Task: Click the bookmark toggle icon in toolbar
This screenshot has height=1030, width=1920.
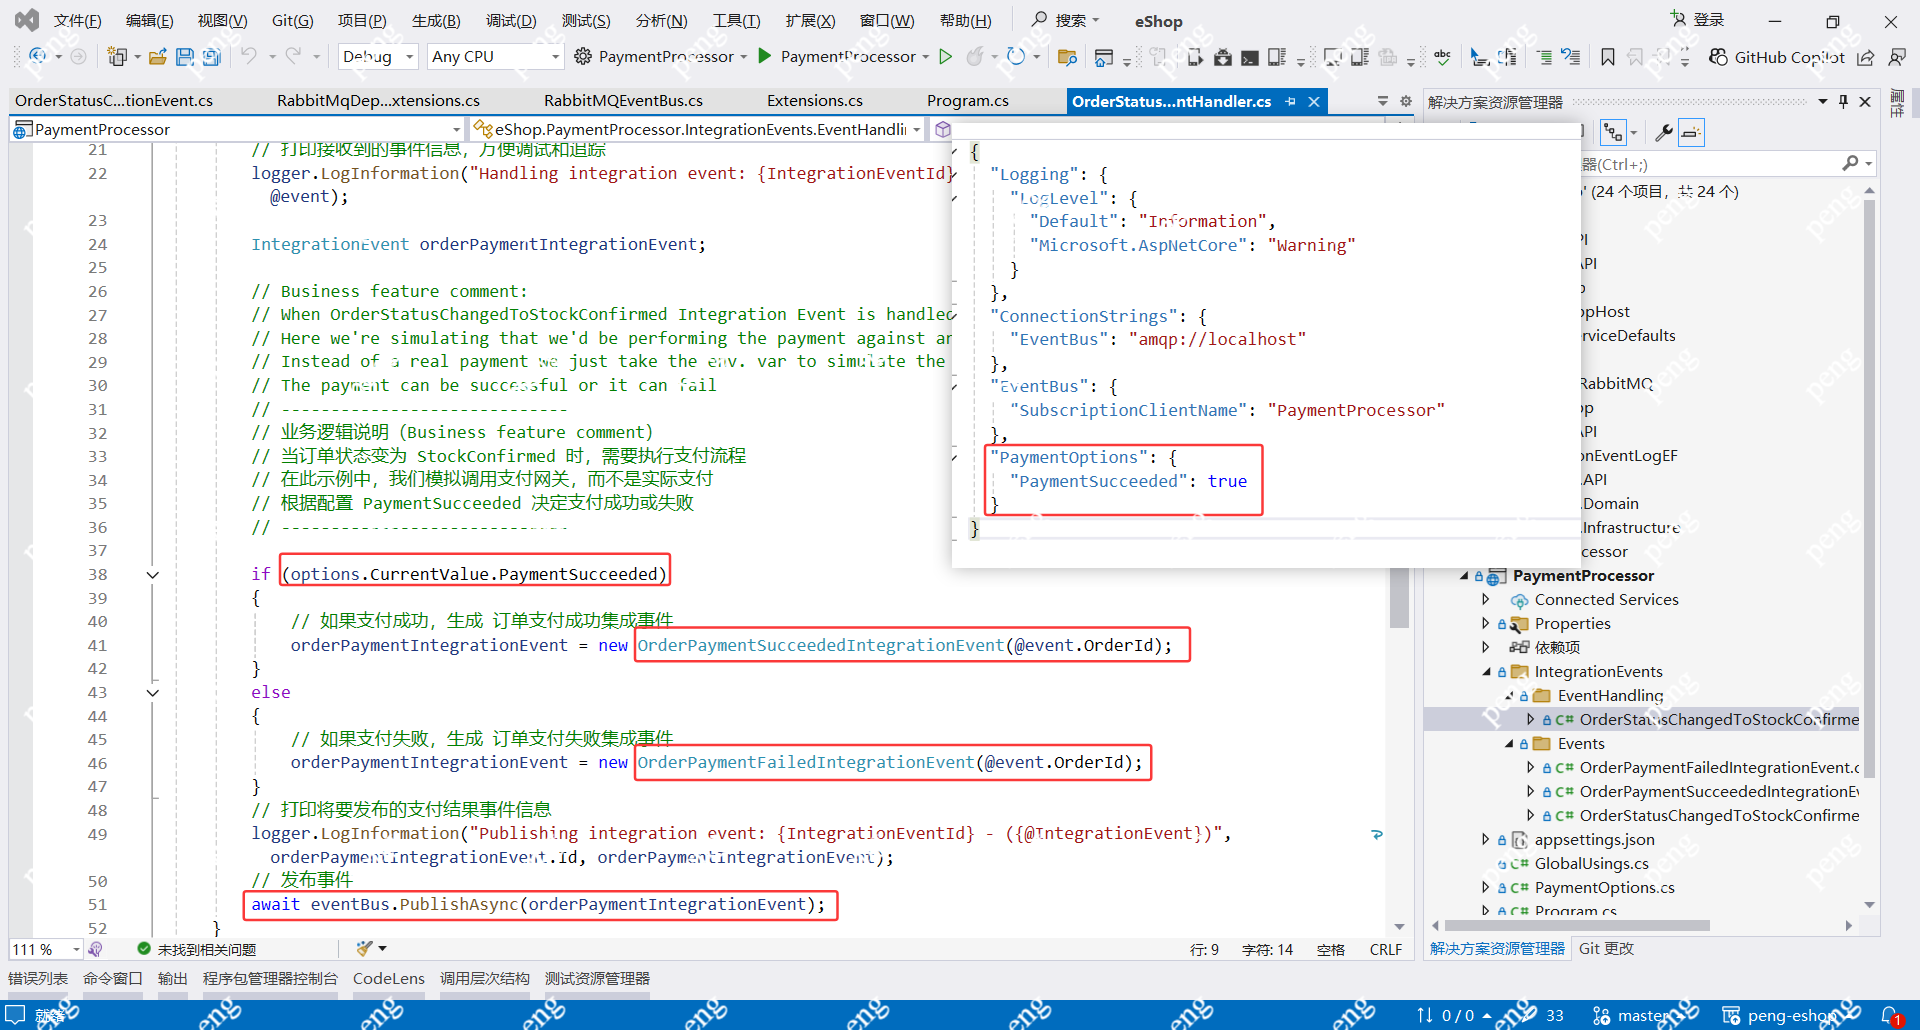Action: pyautogui.click(x=1607, y=57)
